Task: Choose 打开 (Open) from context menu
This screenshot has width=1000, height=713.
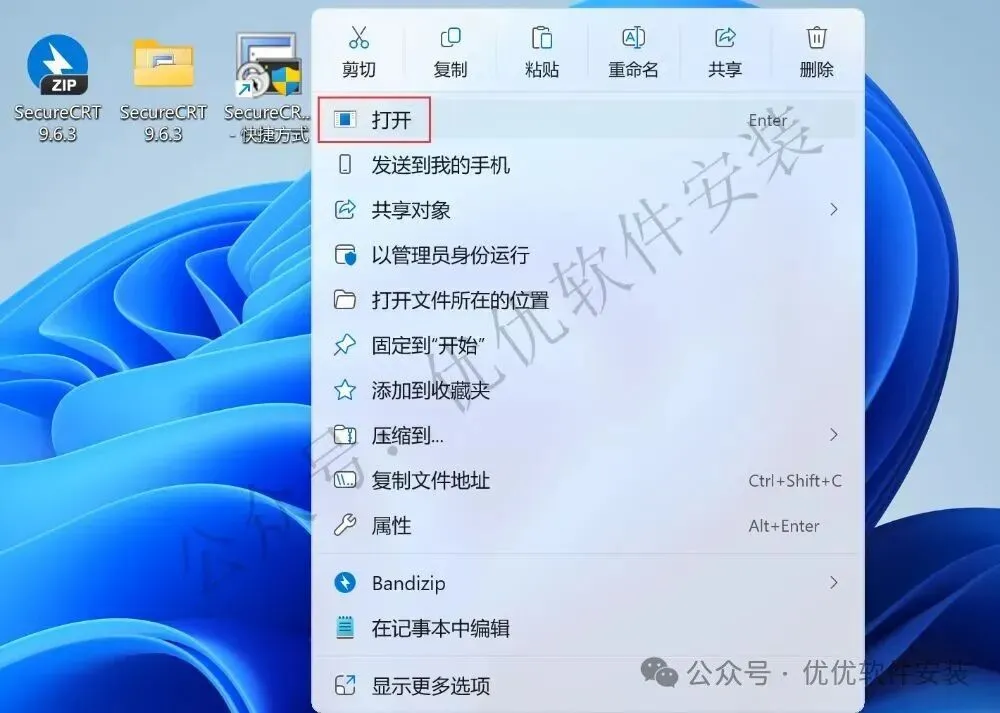Action: [587, 119]
